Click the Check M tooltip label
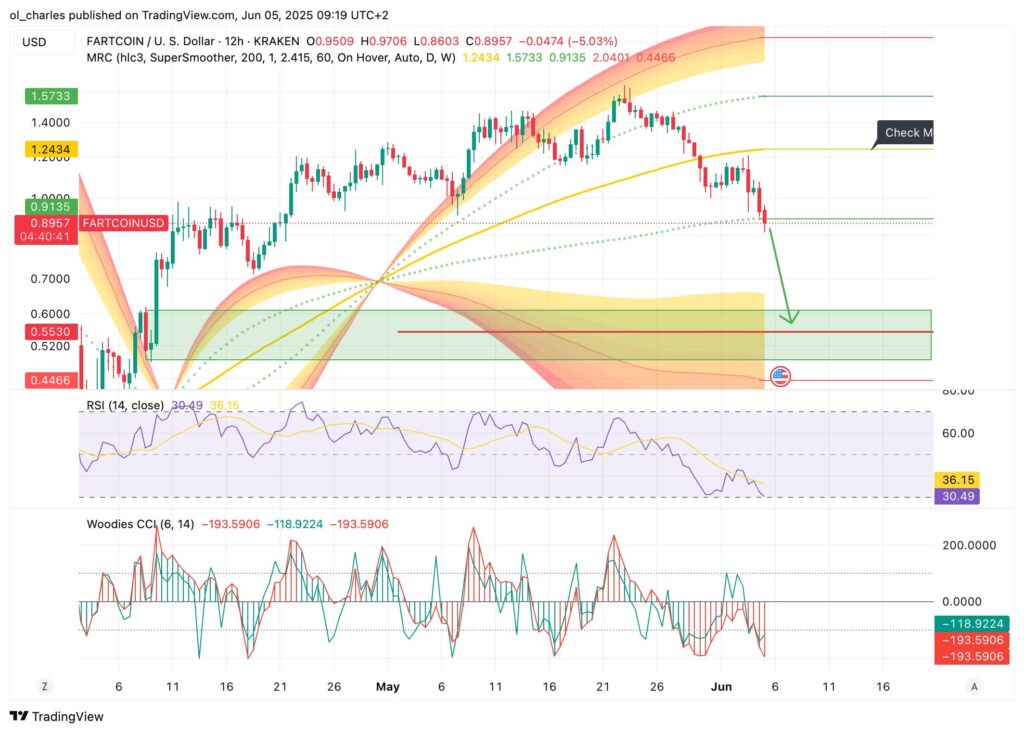This screenshot has width=1024, height=733. pyautogui.click(x=905, y=133)
